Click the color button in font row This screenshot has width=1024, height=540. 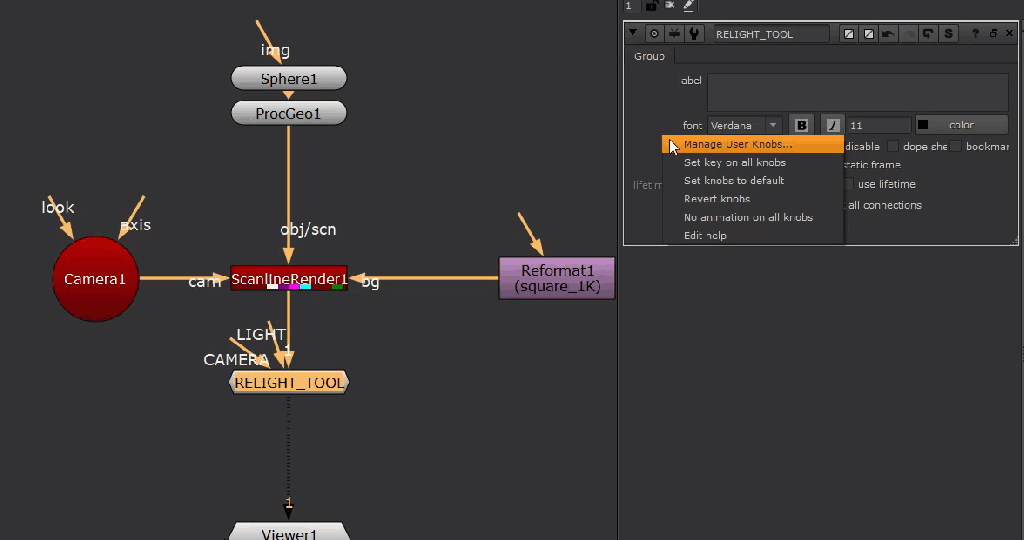tap(961, 125)
